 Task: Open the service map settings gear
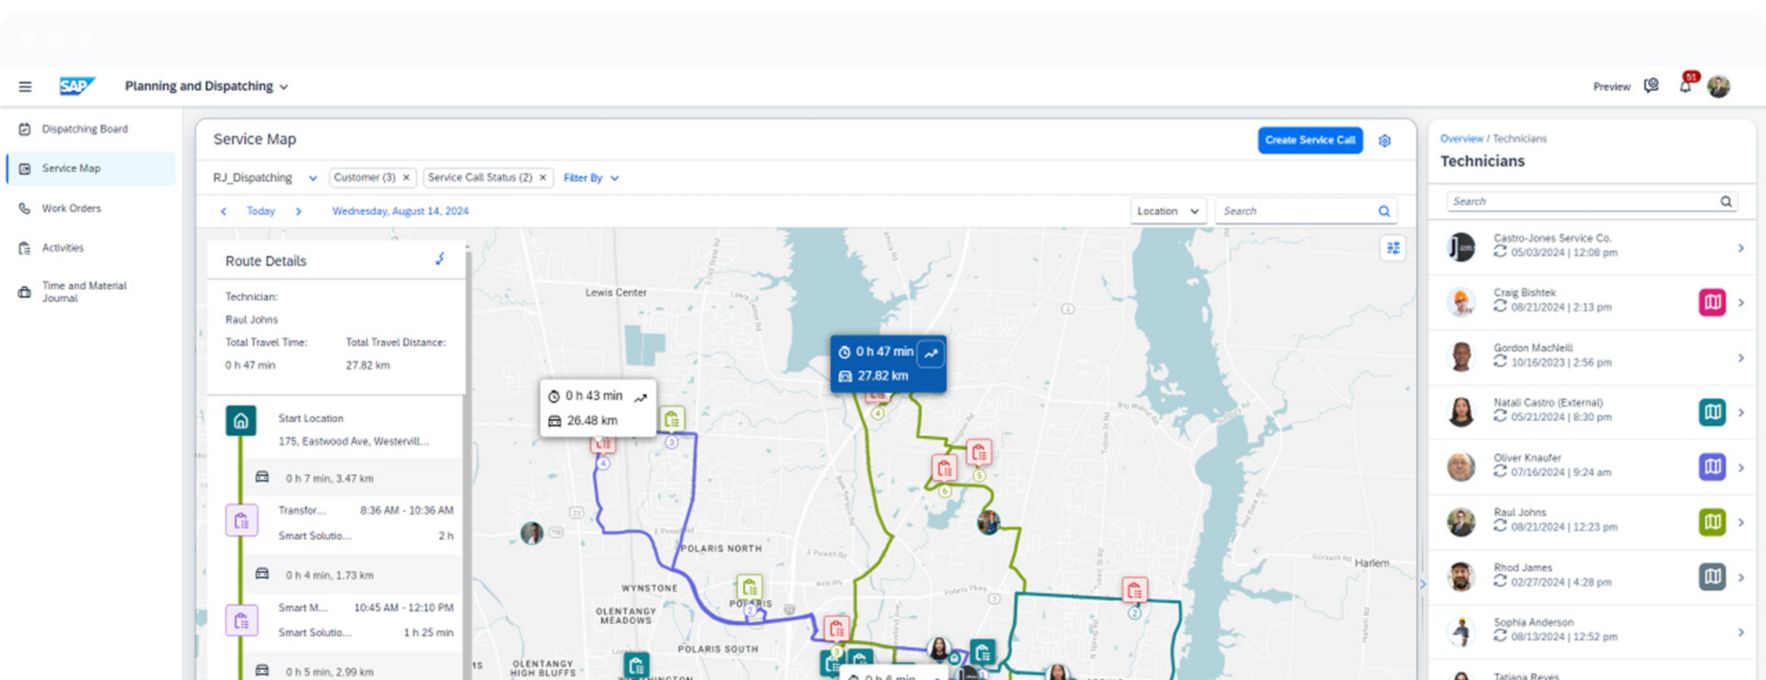(1385, 141)
